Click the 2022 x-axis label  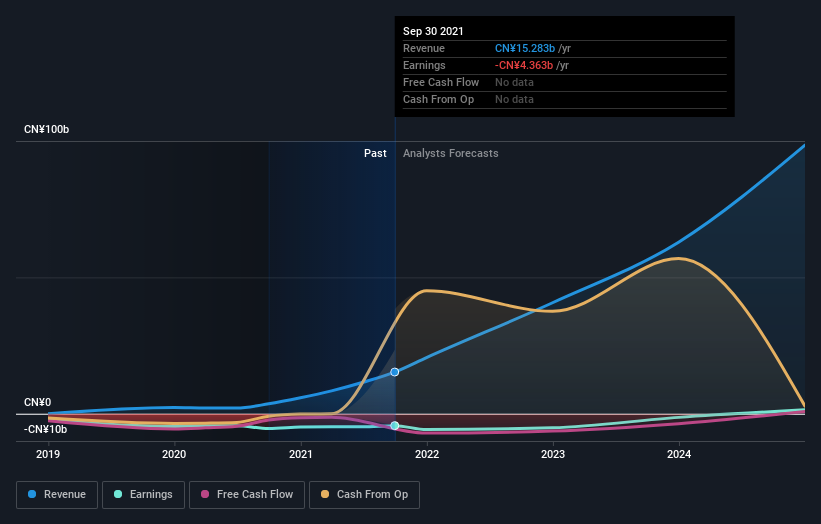pyautogui.click(x=427, y=454)
